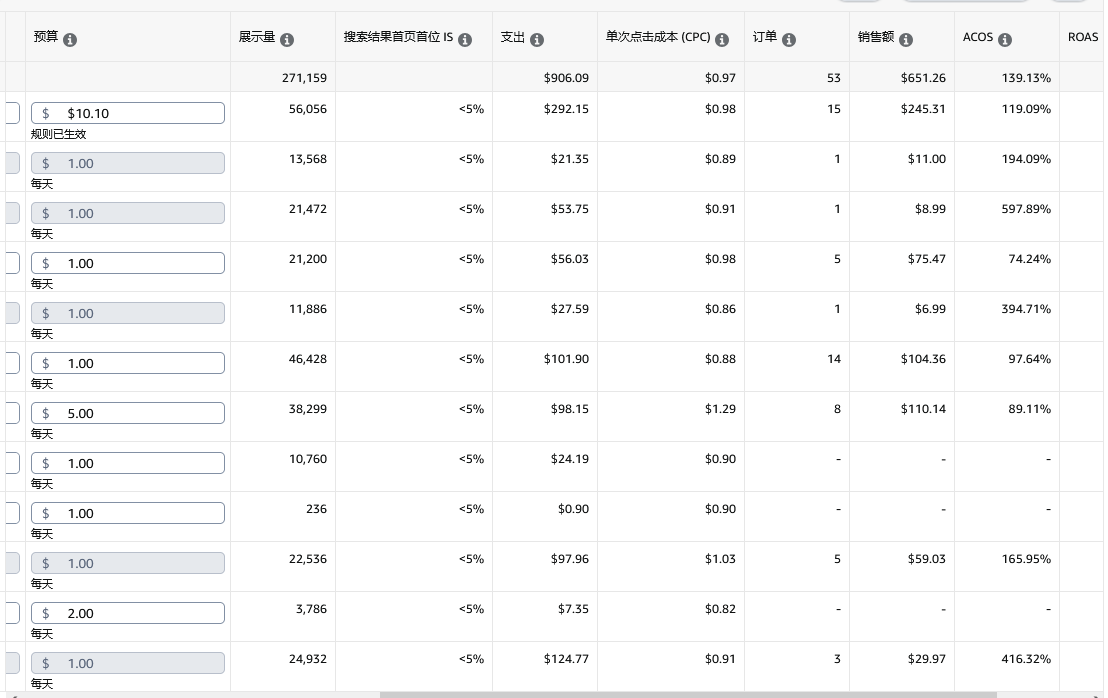1108x698 pixels.
Task: Click the info icon next to 支出
Action: 537,40
